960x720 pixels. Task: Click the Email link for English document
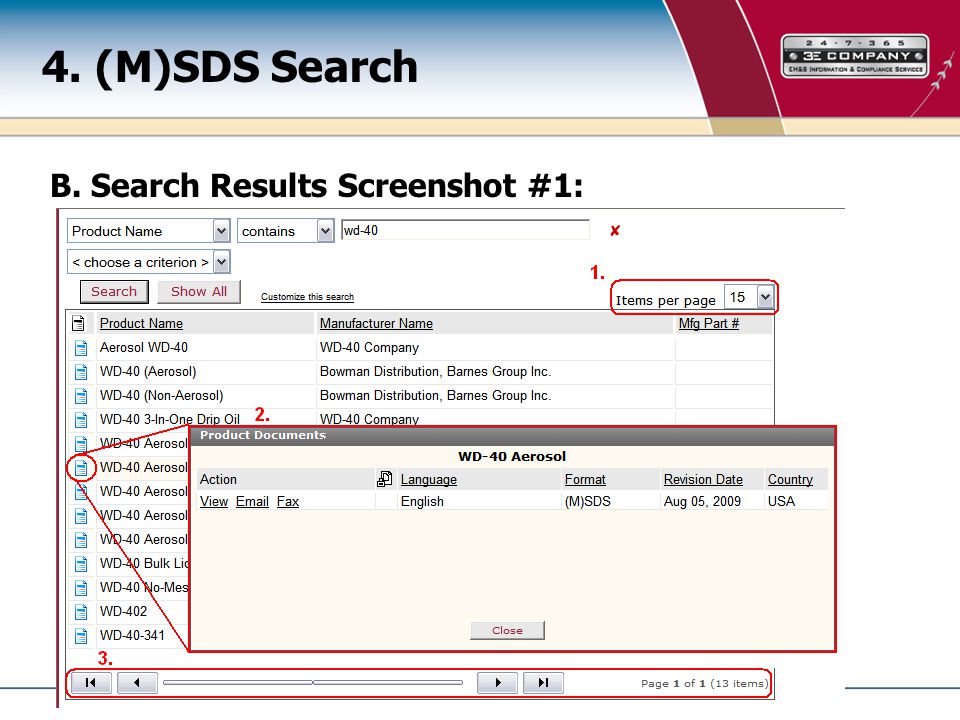(x=252, y=501)
